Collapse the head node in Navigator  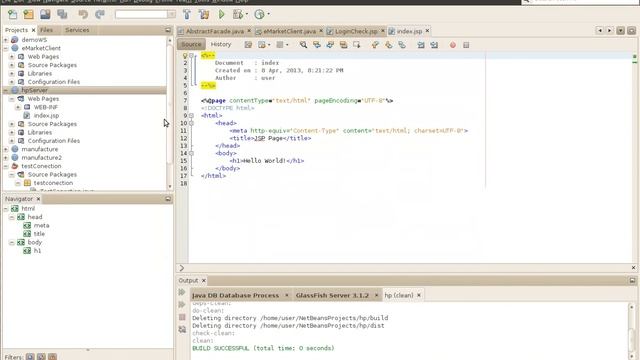click(12, 217)
